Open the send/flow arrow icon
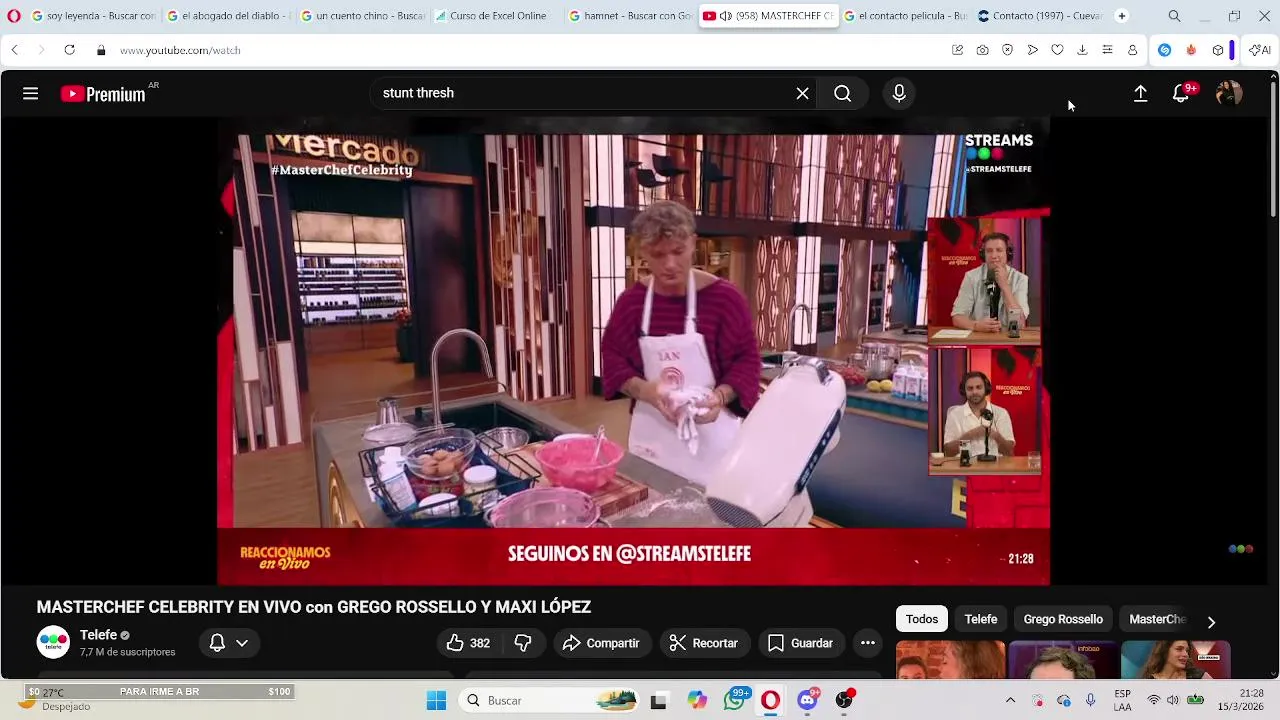The image size is (1280, 720). pos(1032,50)
